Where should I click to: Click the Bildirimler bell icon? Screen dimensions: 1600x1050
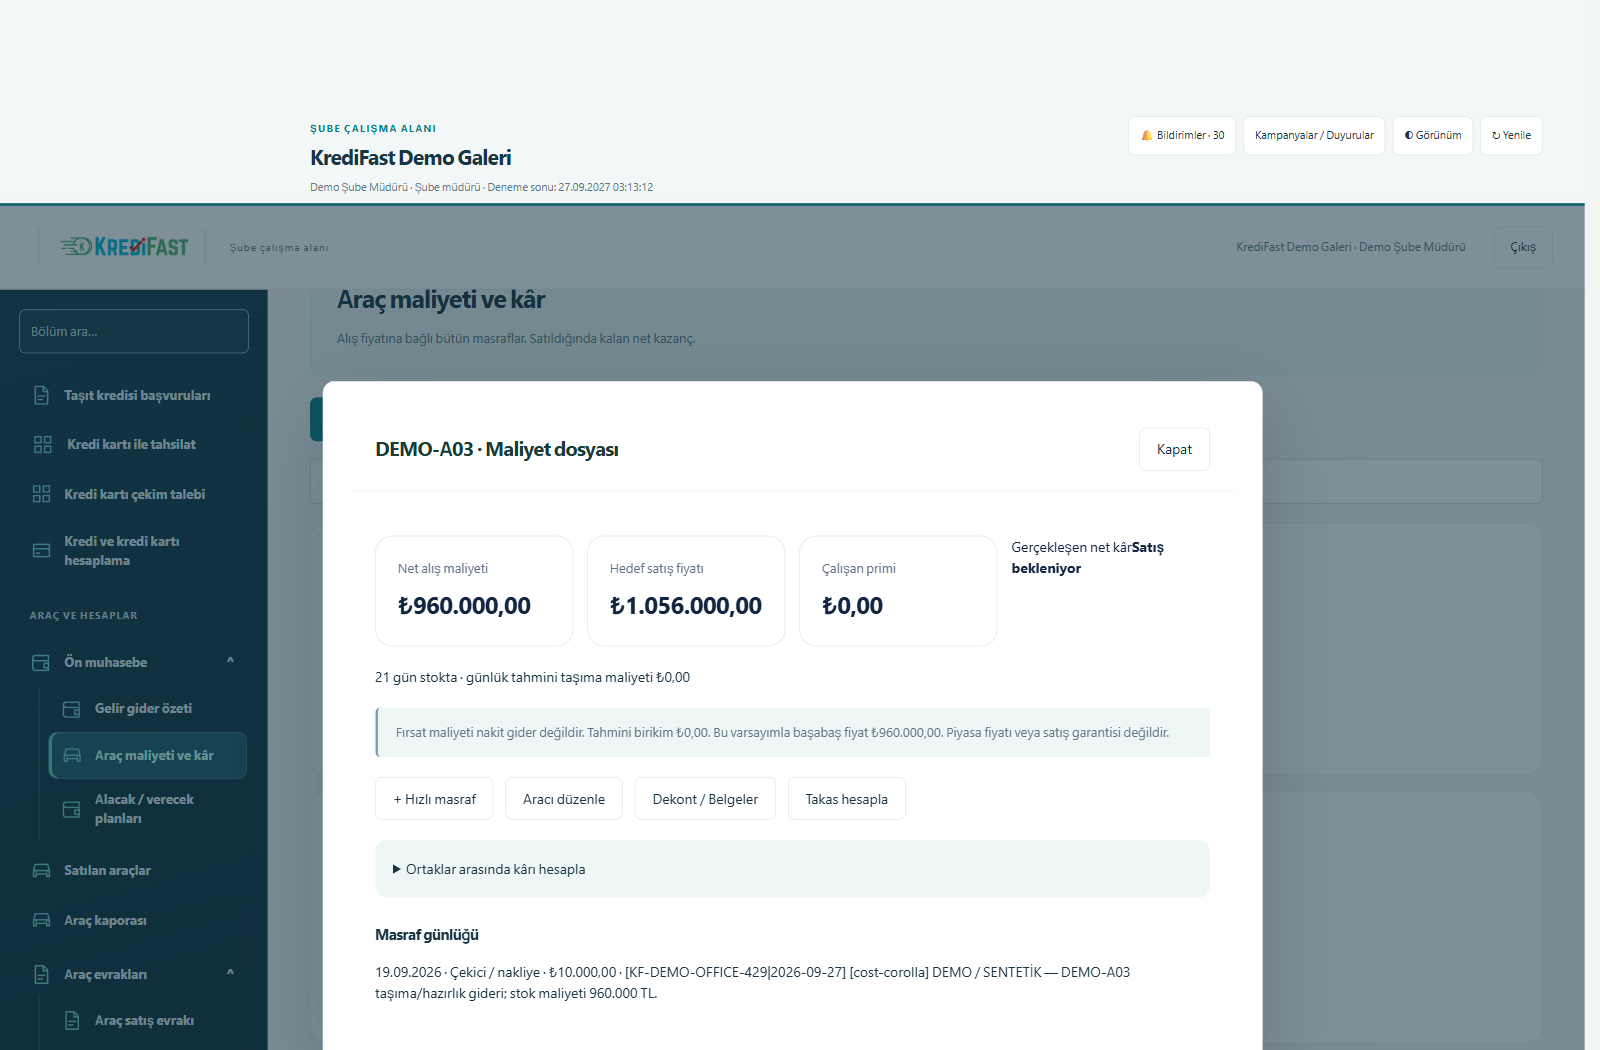pyautogui.click(x=1146, y=135)
